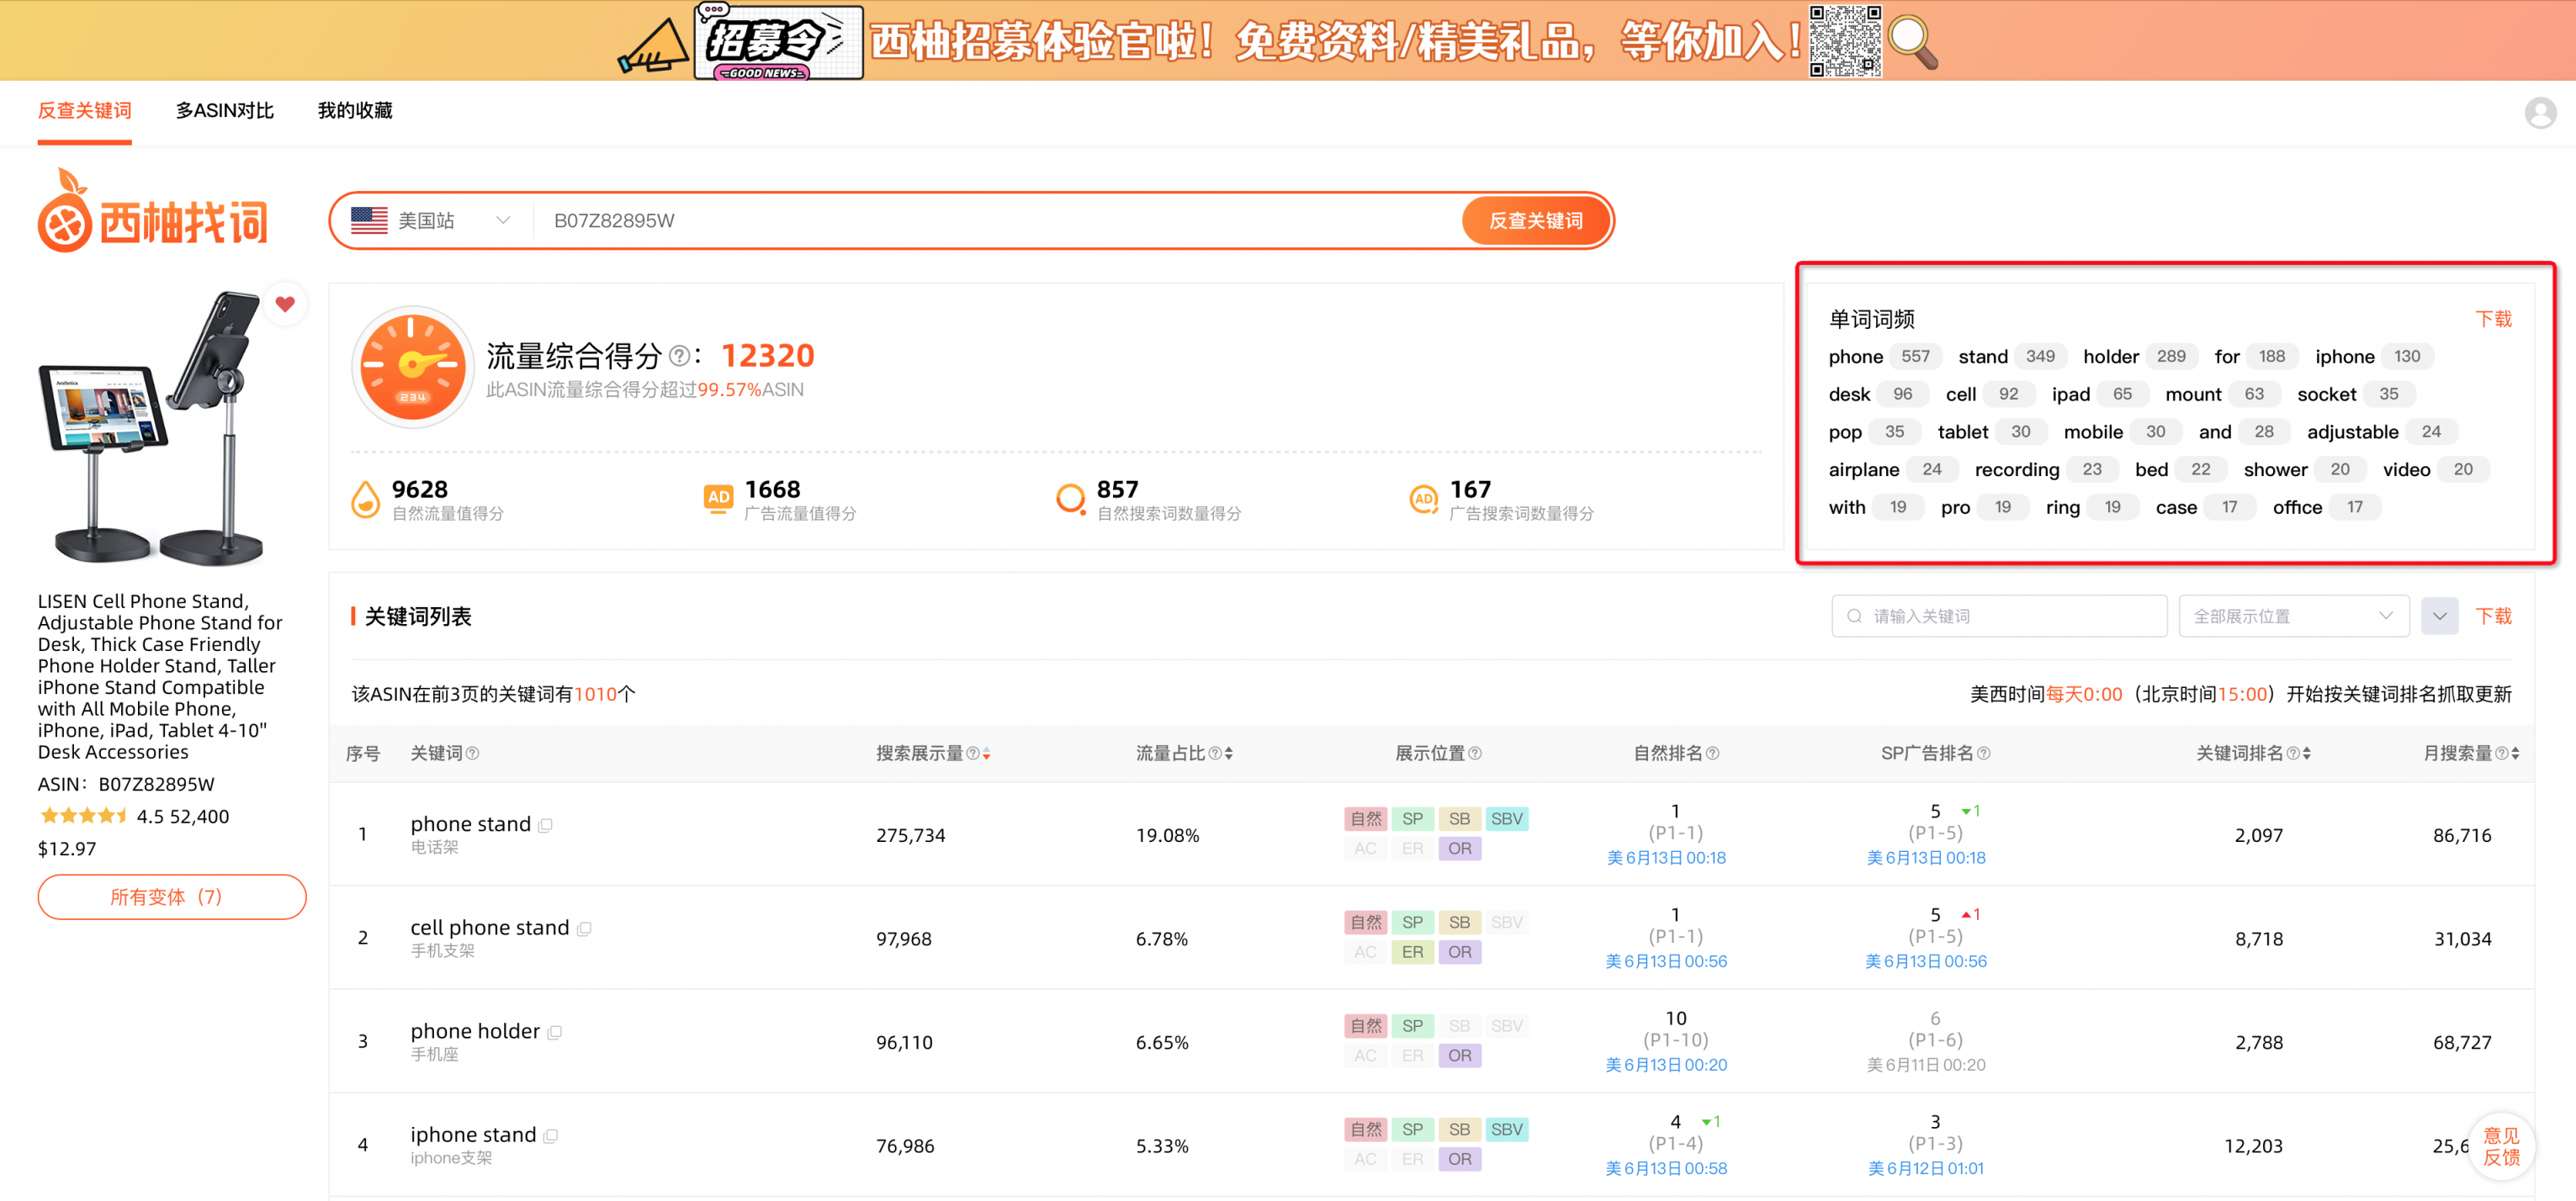Click SBV tag in phone stand row
This screenshot has height=1201, width=2576.
pos(1506,819)
